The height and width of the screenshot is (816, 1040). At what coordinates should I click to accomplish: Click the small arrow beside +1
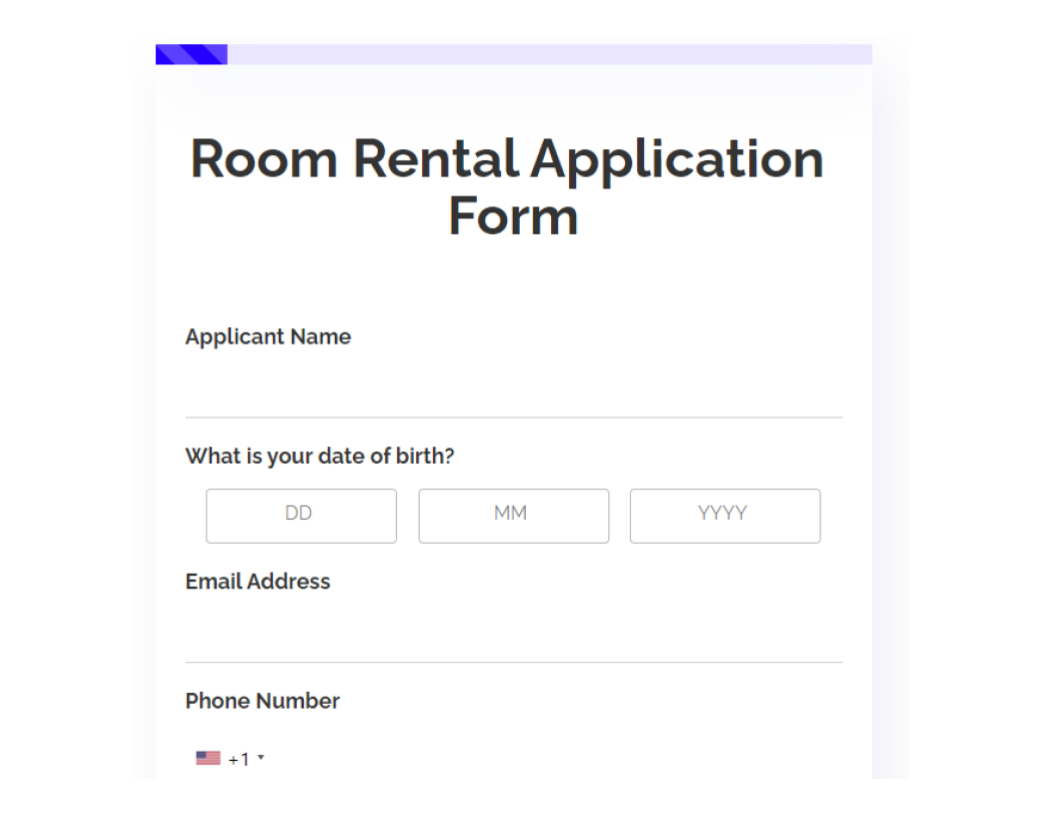[261, 757]
